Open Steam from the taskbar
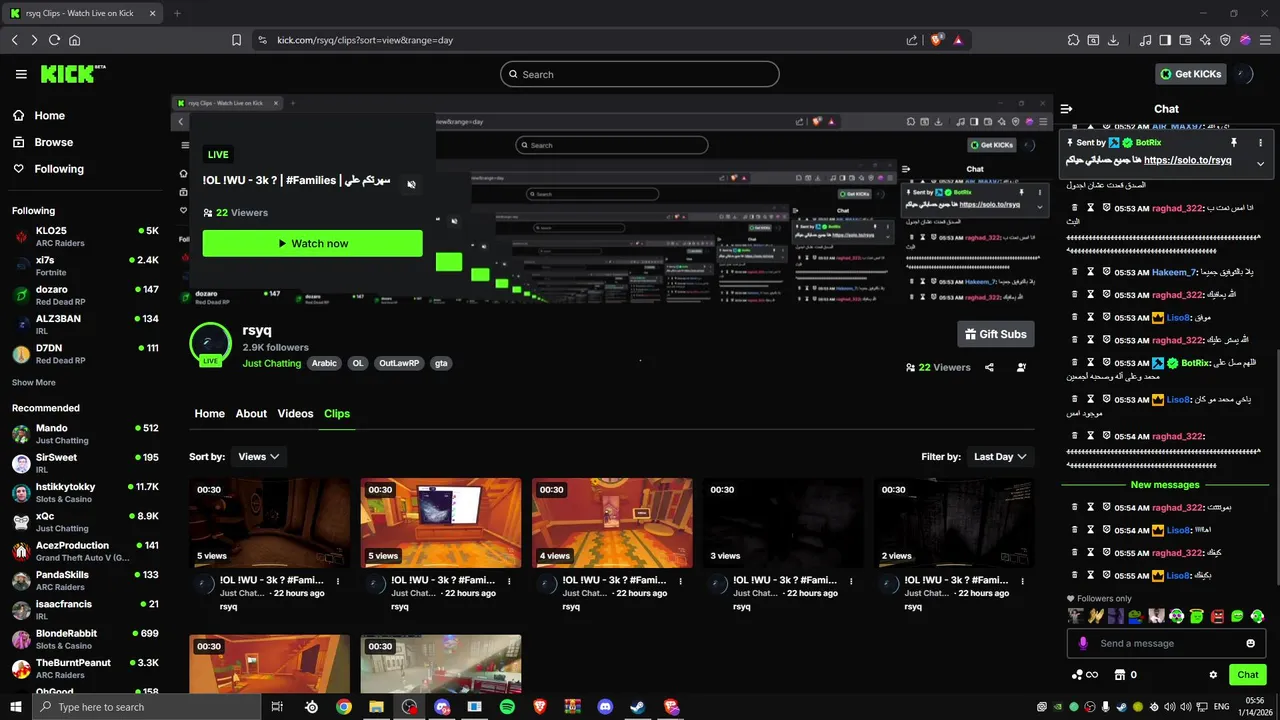The width and height of the screenshot is (1280, 720). [637, 707]
